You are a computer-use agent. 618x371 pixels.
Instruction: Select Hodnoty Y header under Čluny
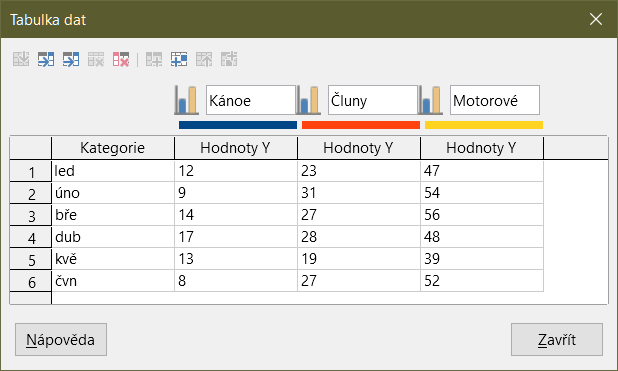(359, 148)
